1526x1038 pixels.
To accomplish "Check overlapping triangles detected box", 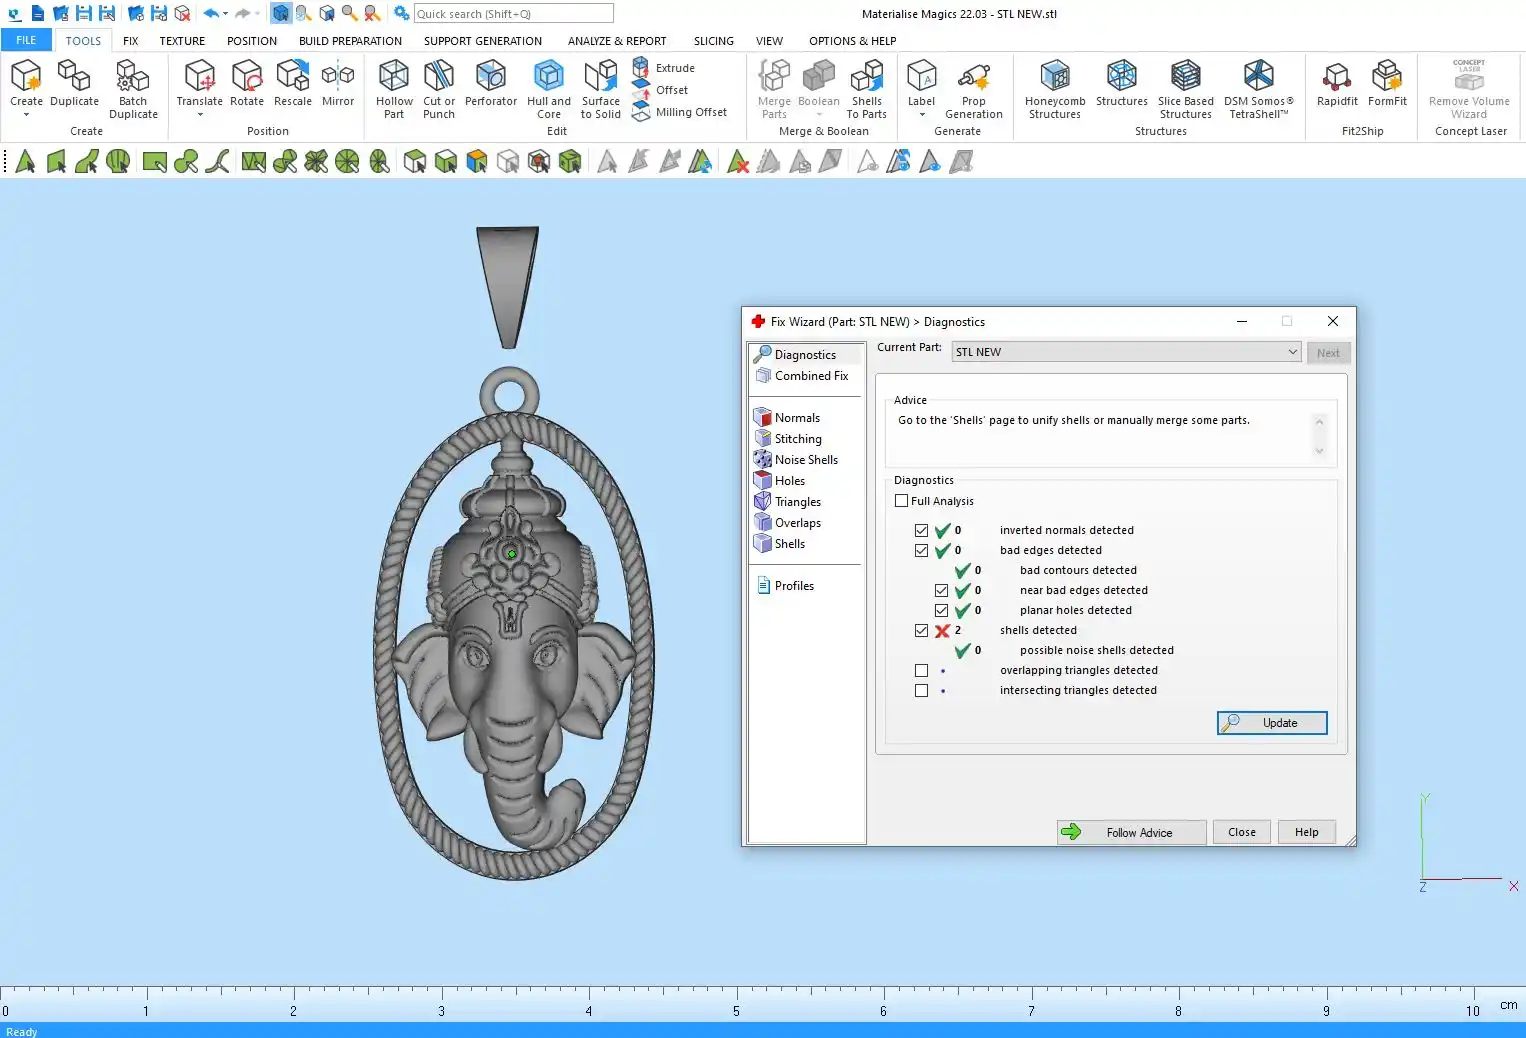I will [x=921, y=671].
